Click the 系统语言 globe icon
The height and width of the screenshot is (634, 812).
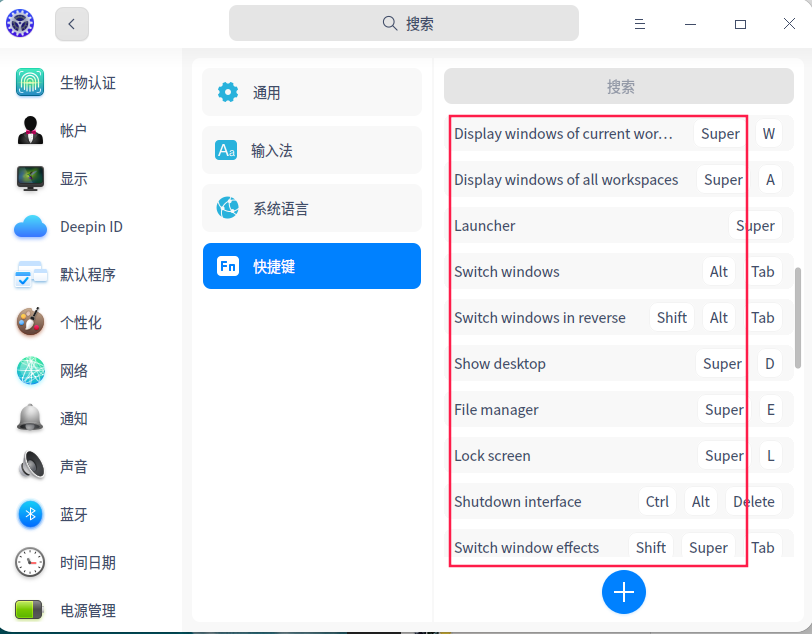pyautogui.click(x=227, y=208)
